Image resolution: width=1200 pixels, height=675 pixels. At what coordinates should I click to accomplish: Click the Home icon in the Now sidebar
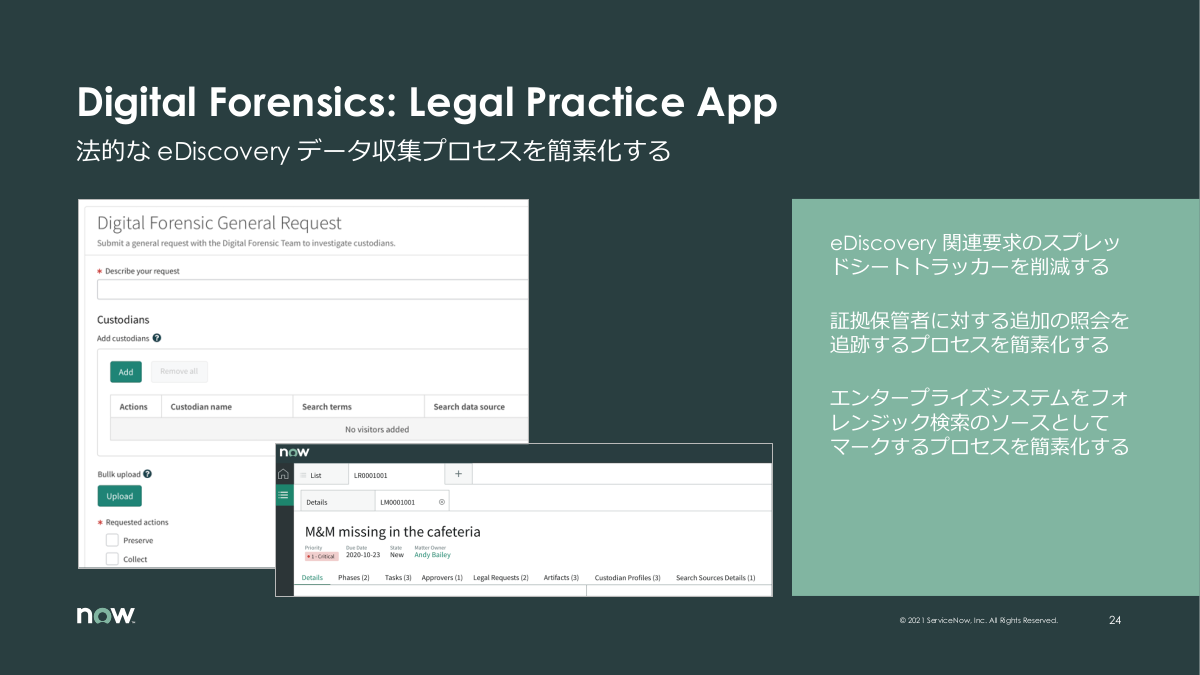click(x=283, y=474)
